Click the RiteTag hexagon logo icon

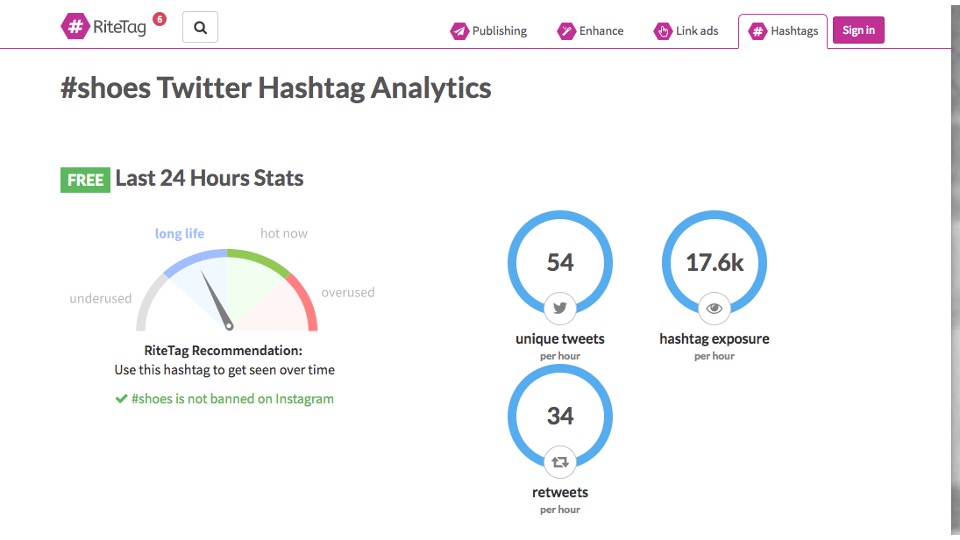pyautogui.click(x=76, y=27)
